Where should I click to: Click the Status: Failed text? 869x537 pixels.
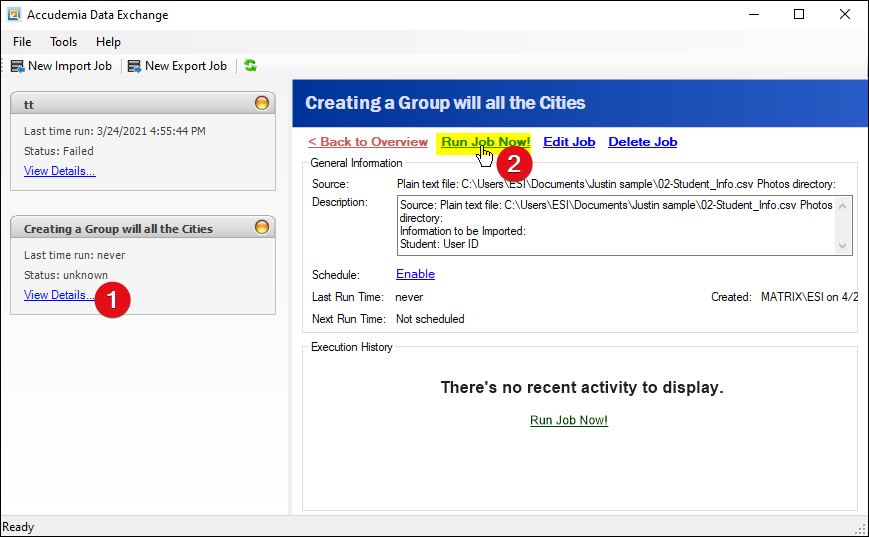click(x=59, y=151)
